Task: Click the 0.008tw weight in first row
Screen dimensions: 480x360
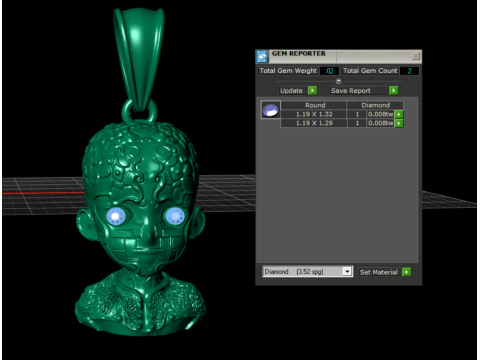Action: coord(381,114)
